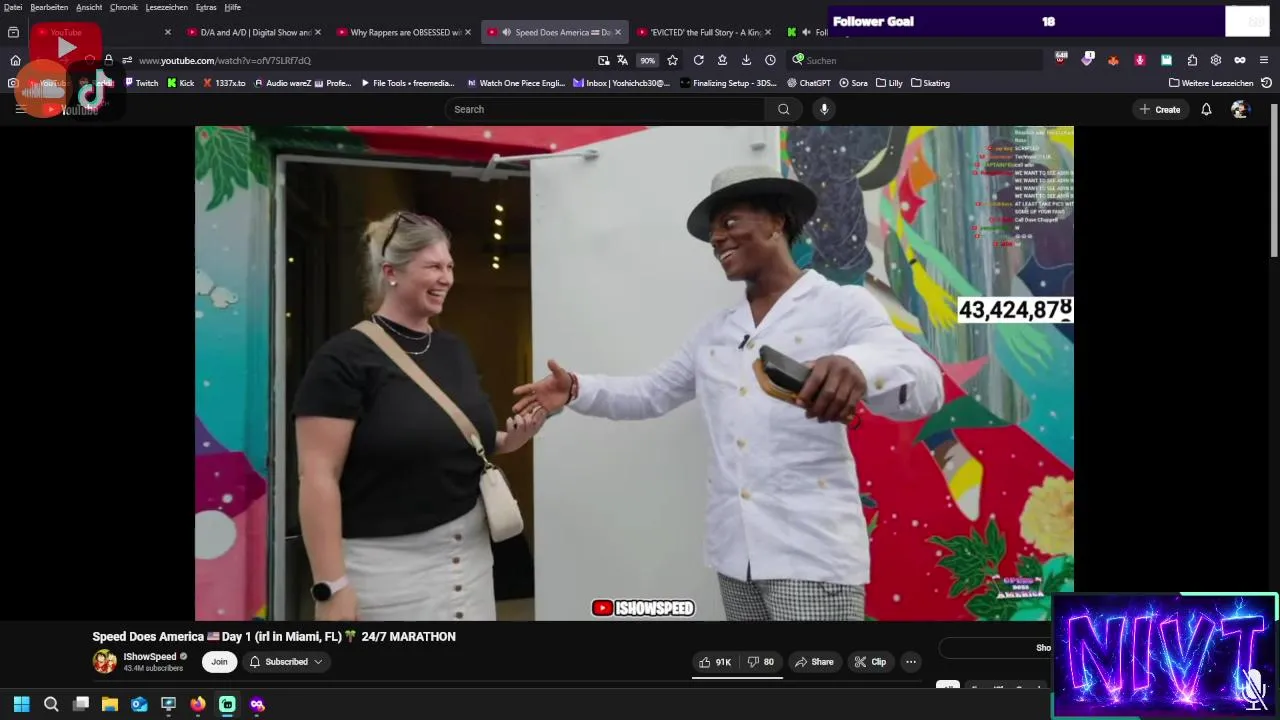Click the YouTube search box
Viewport: 1280px width, 720px height.
(x=605, y=109)
